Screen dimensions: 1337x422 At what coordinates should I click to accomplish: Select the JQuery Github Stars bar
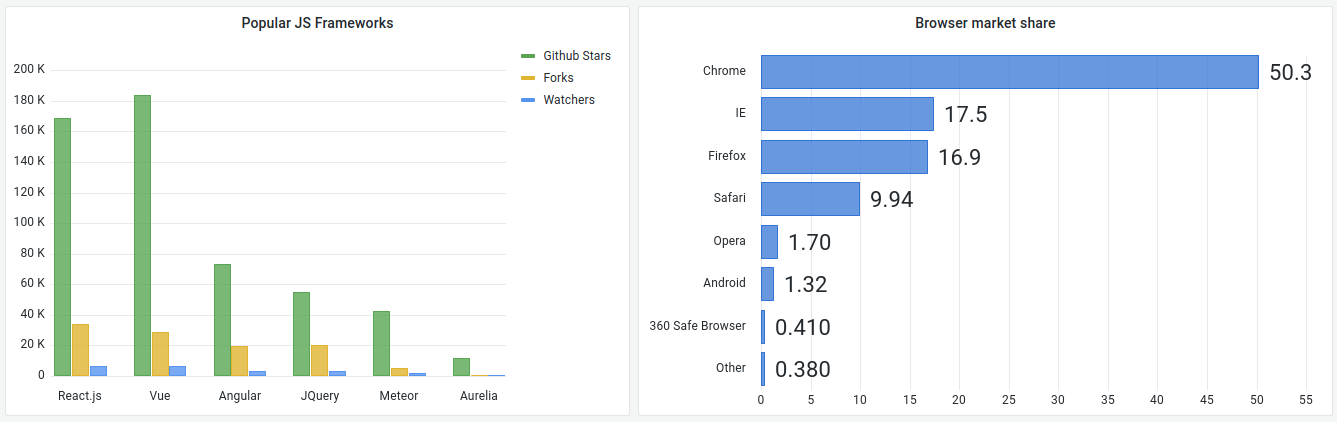(x=301, y=334)
